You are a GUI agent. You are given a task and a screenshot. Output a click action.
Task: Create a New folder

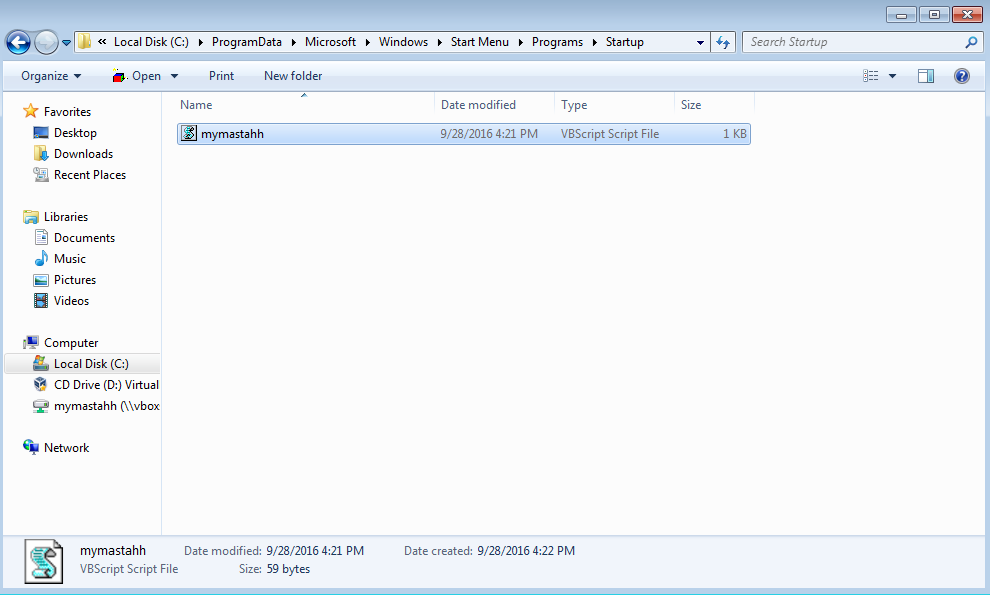[x=293, y=76]
